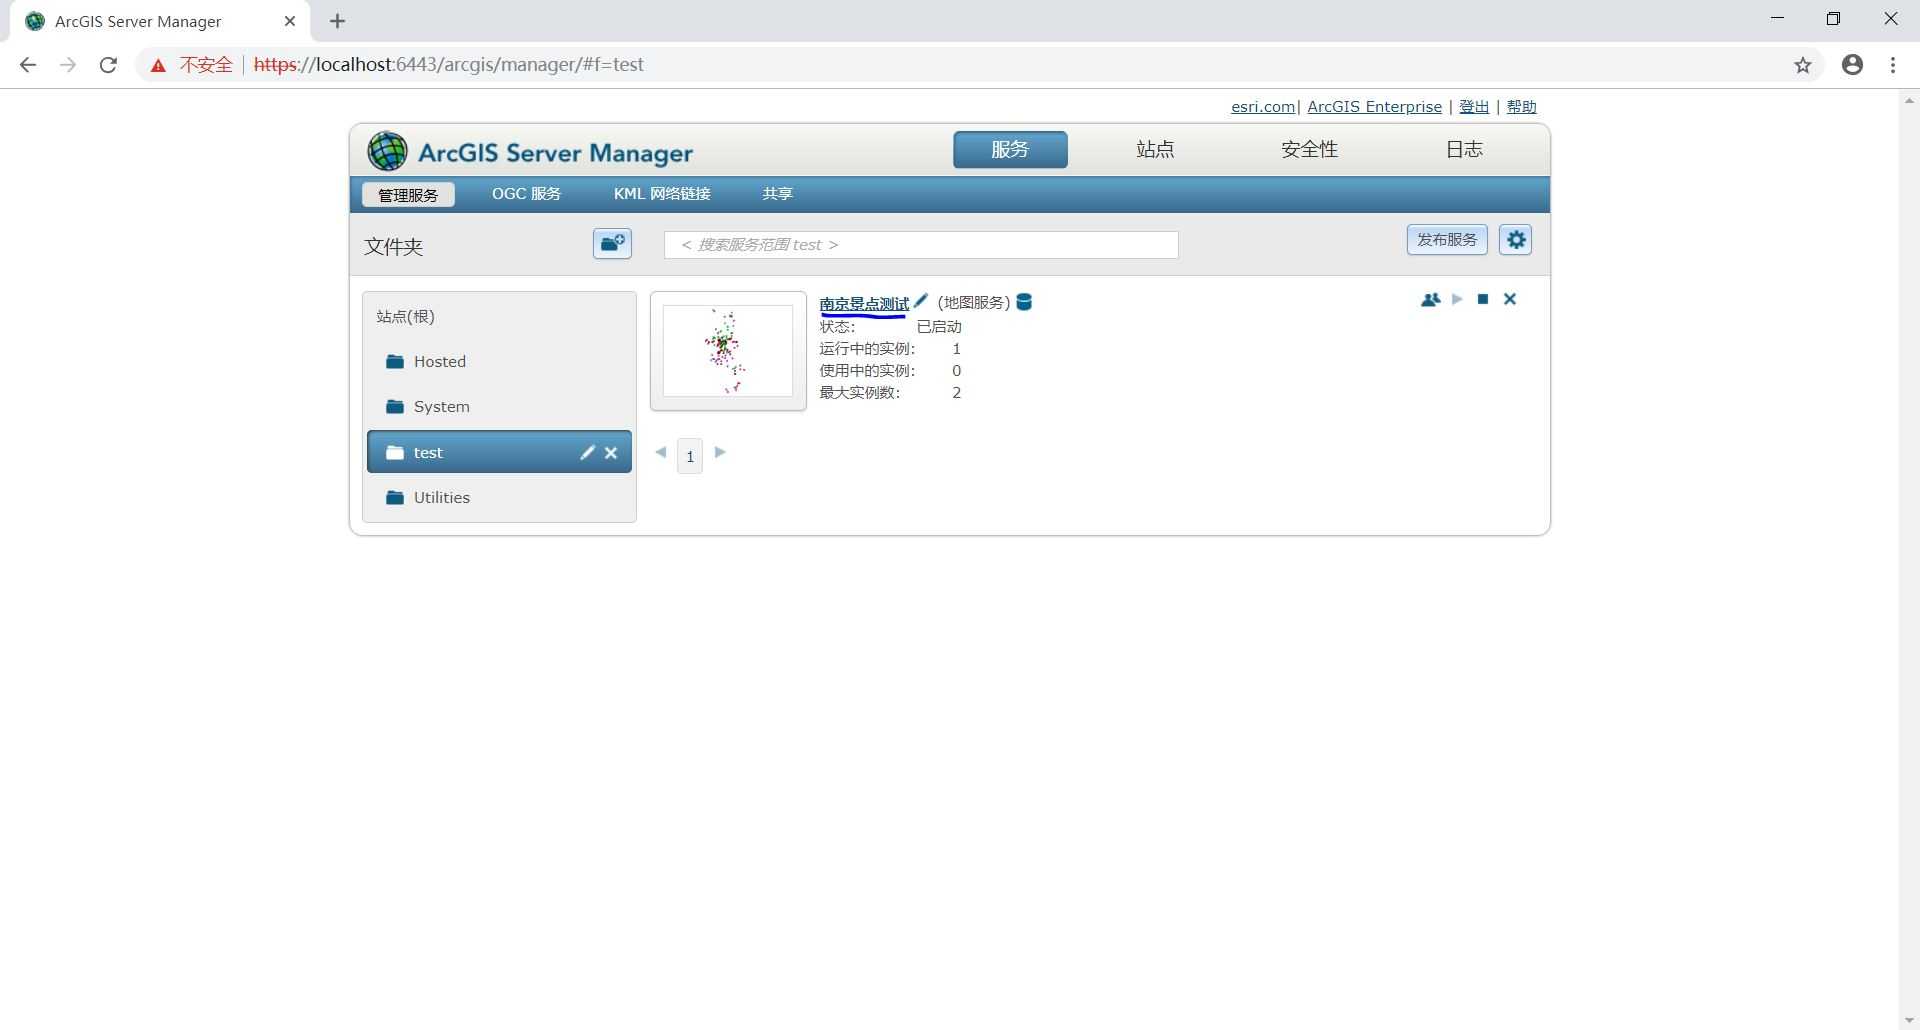Viewport: 1920px width, 1030px height.
Task: Close the ArcGIS Server Manager browser tab
Action: pos(290,21)
